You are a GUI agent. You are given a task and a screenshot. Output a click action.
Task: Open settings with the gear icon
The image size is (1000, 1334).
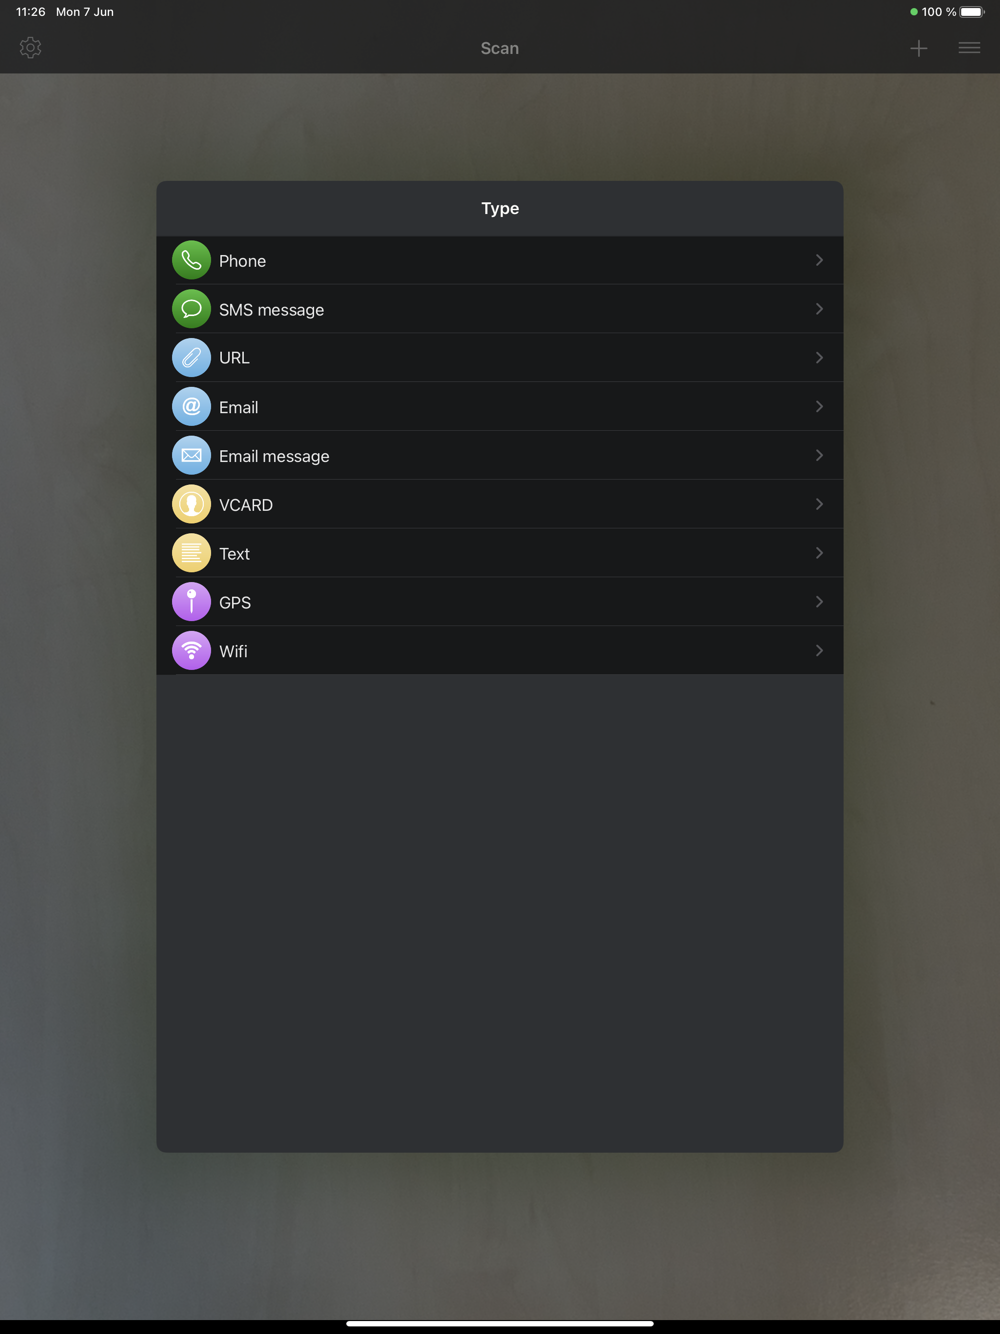(30, 48)
